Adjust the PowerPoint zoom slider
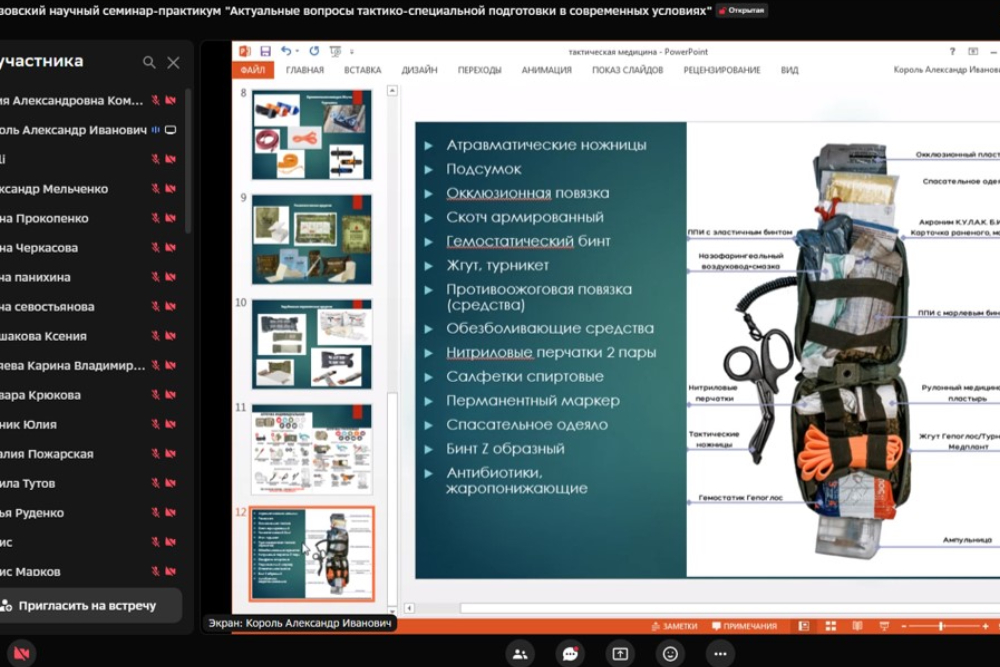This screenshot has height=667, width=1000. tap(940, 626)
